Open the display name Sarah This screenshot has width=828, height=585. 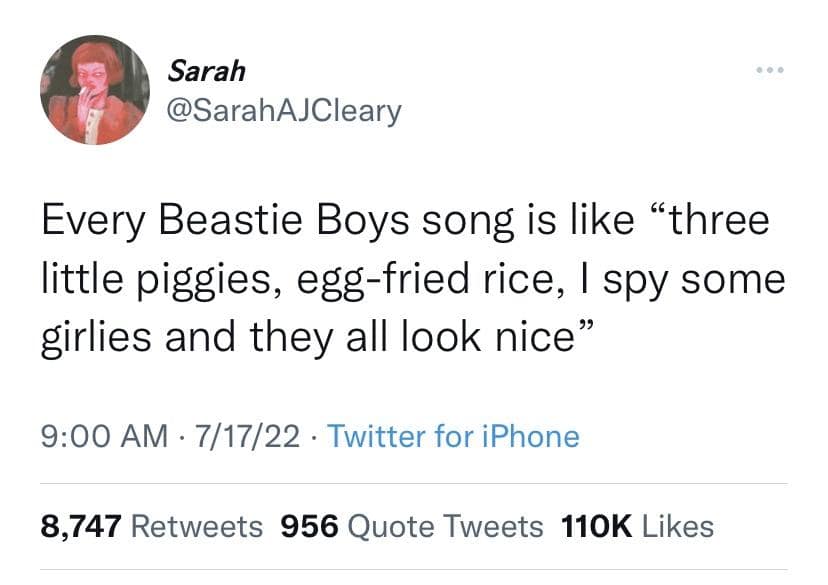pos(205,71)
